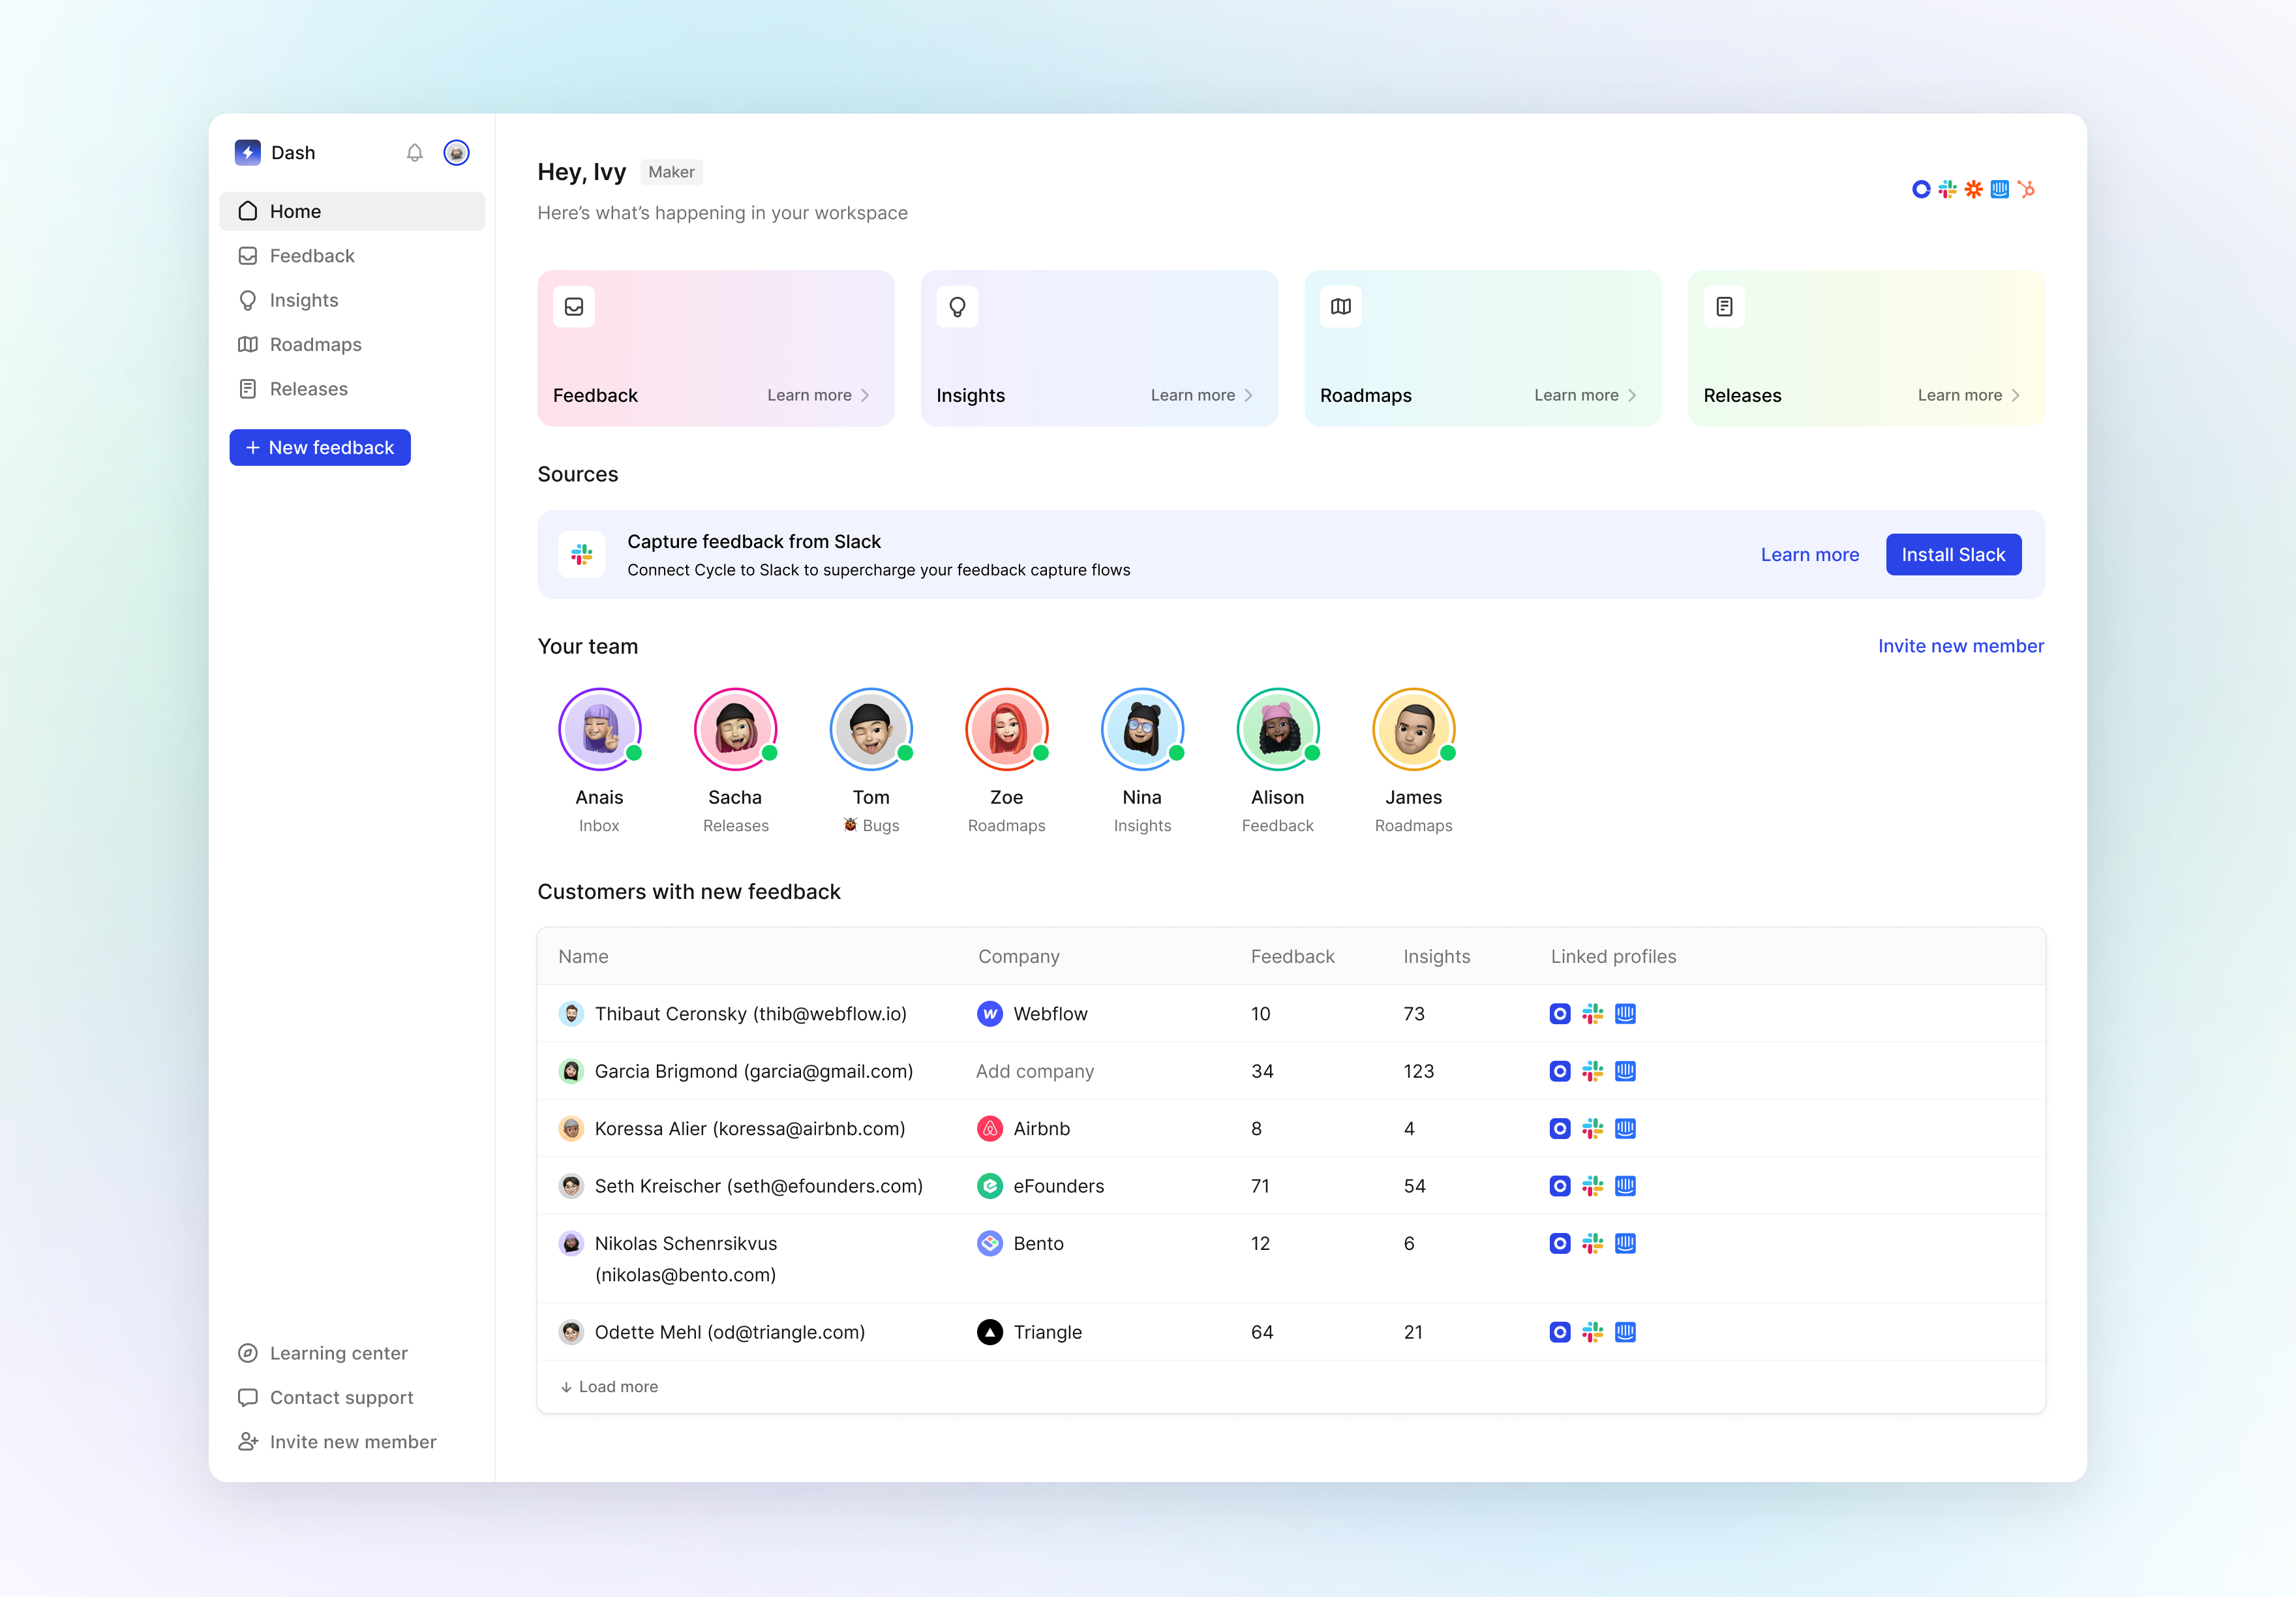This screenshot has width=2296, height=1597.
Task: Click Koressa Alier (koressa@airbnb.com) name
Action: point(749,1129)
